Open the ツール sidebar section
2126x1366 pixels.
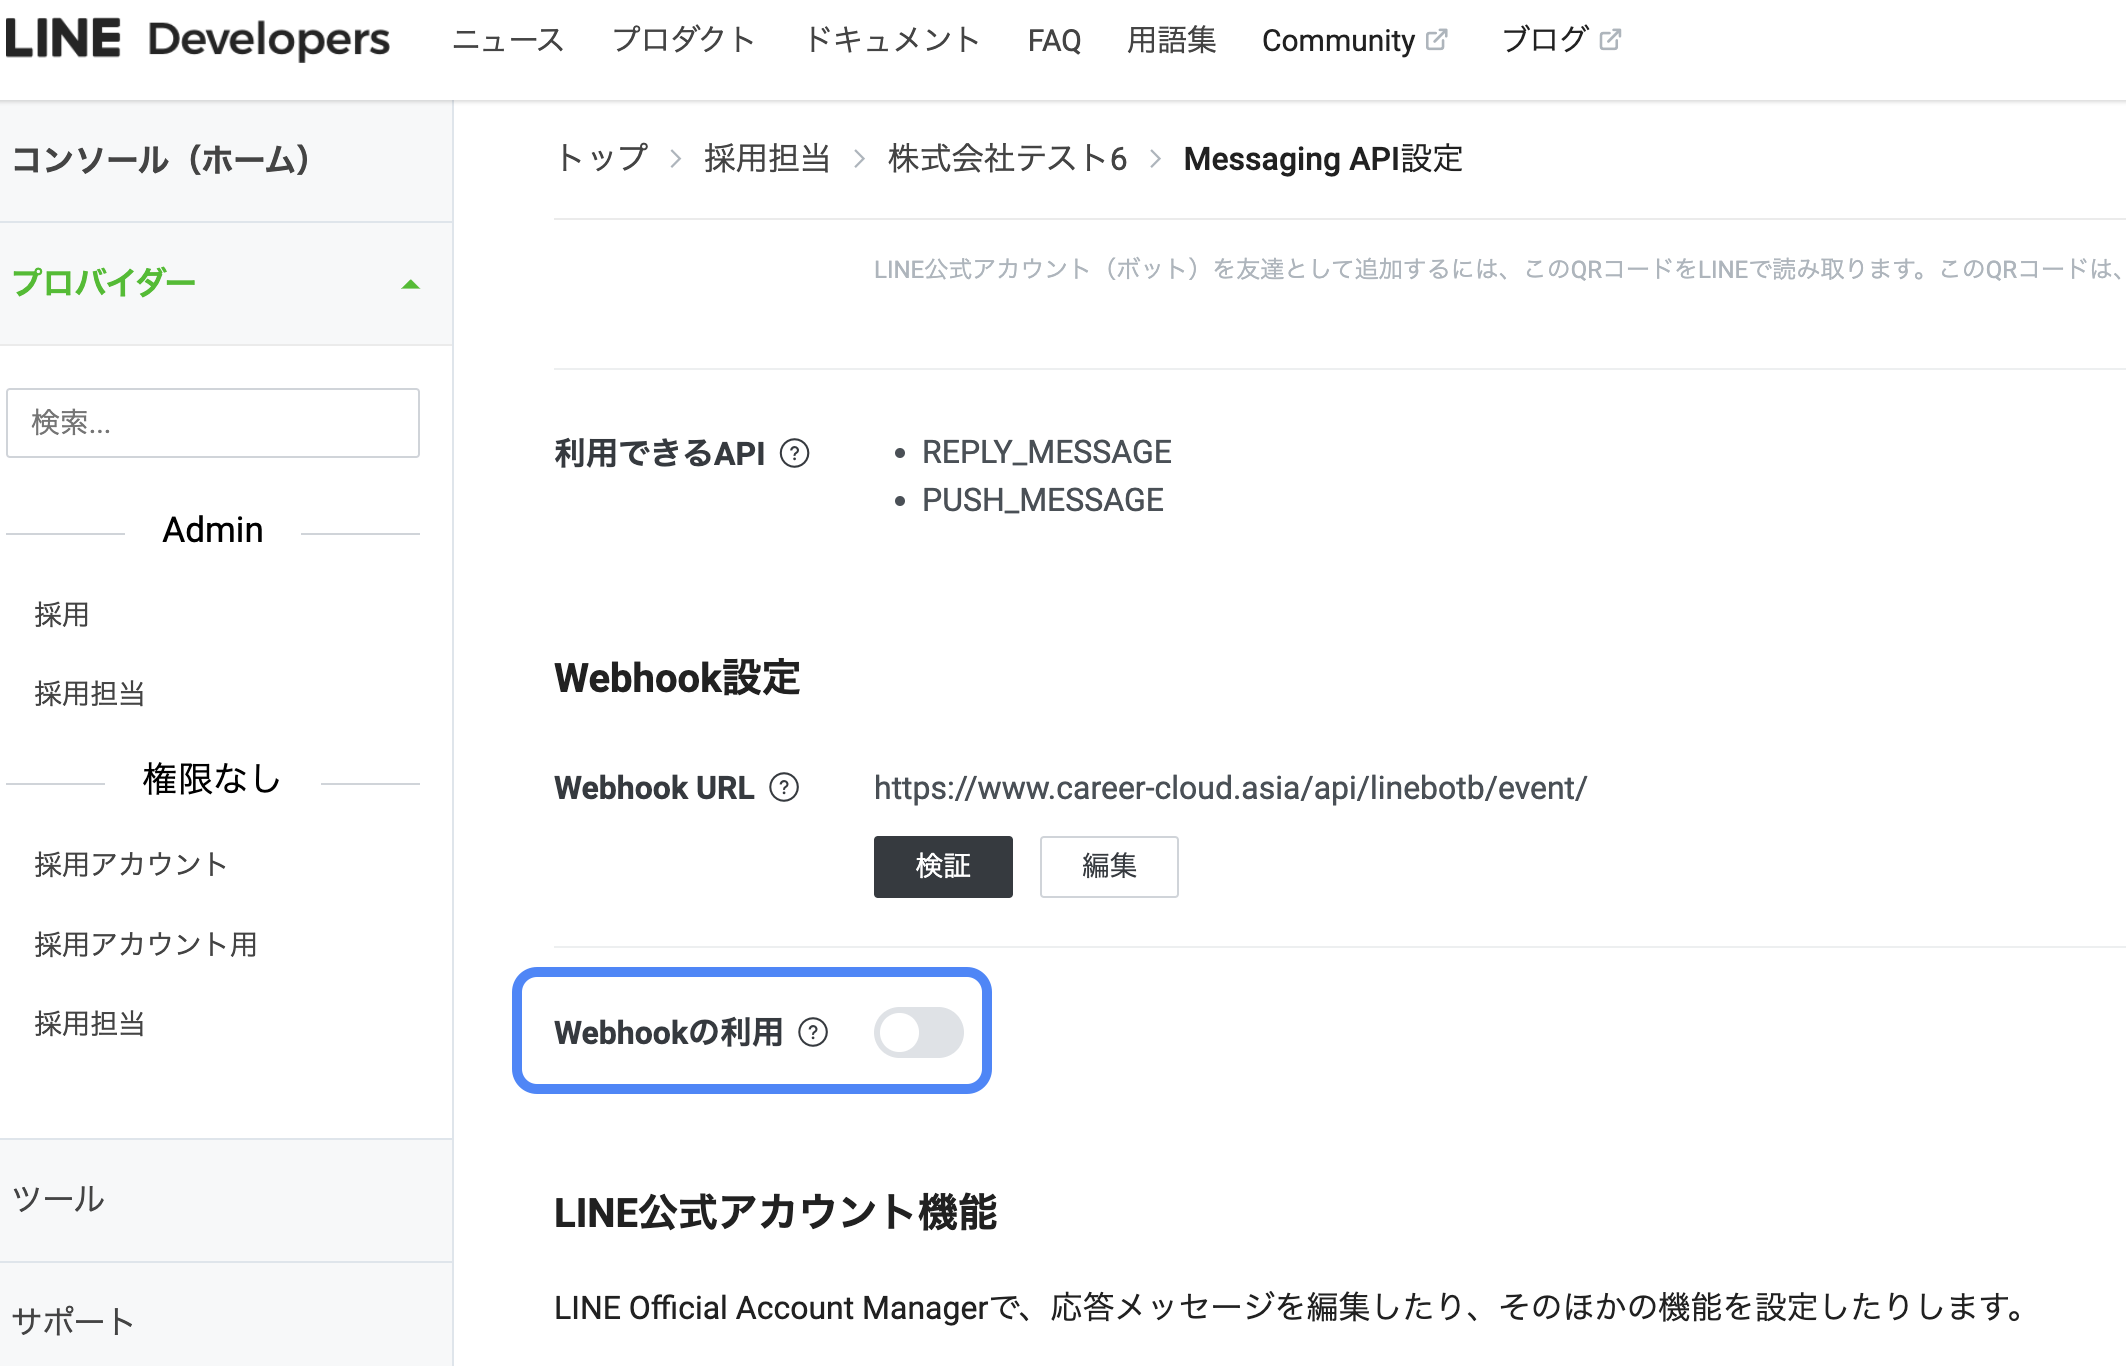tap(226, 1200)
